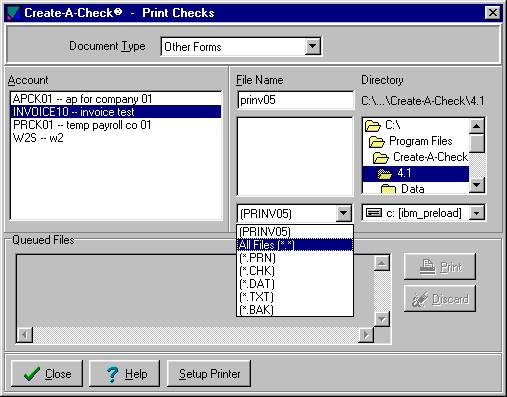Collapse the (PRINV05) file filter dropdown arrow
The width and height of the screenshot is (507, 397).
point(343,213)
